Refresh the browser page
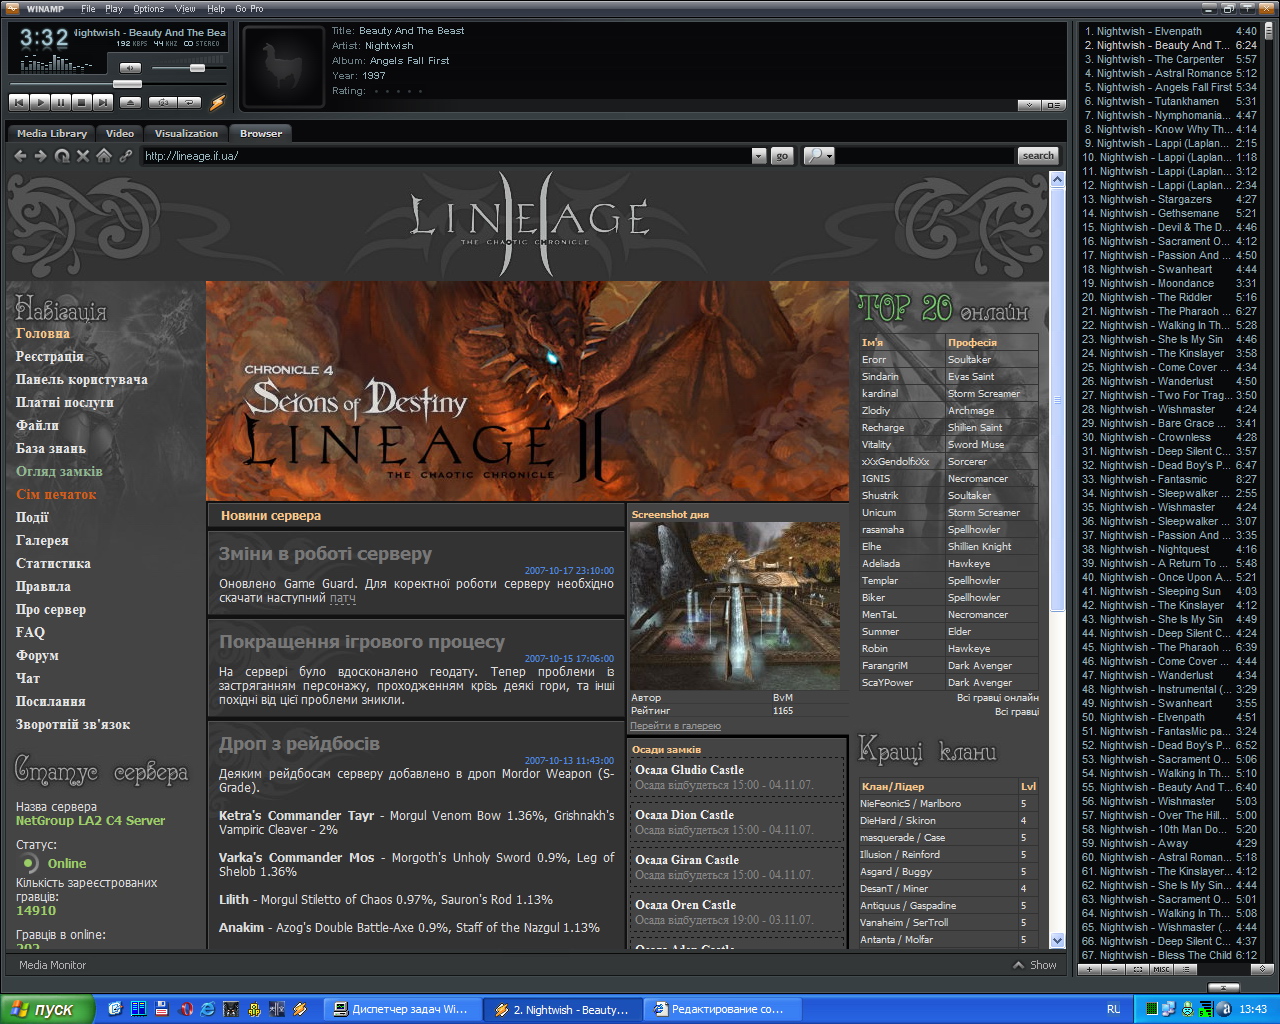The image size is (1280, 1024). point(62,155)
